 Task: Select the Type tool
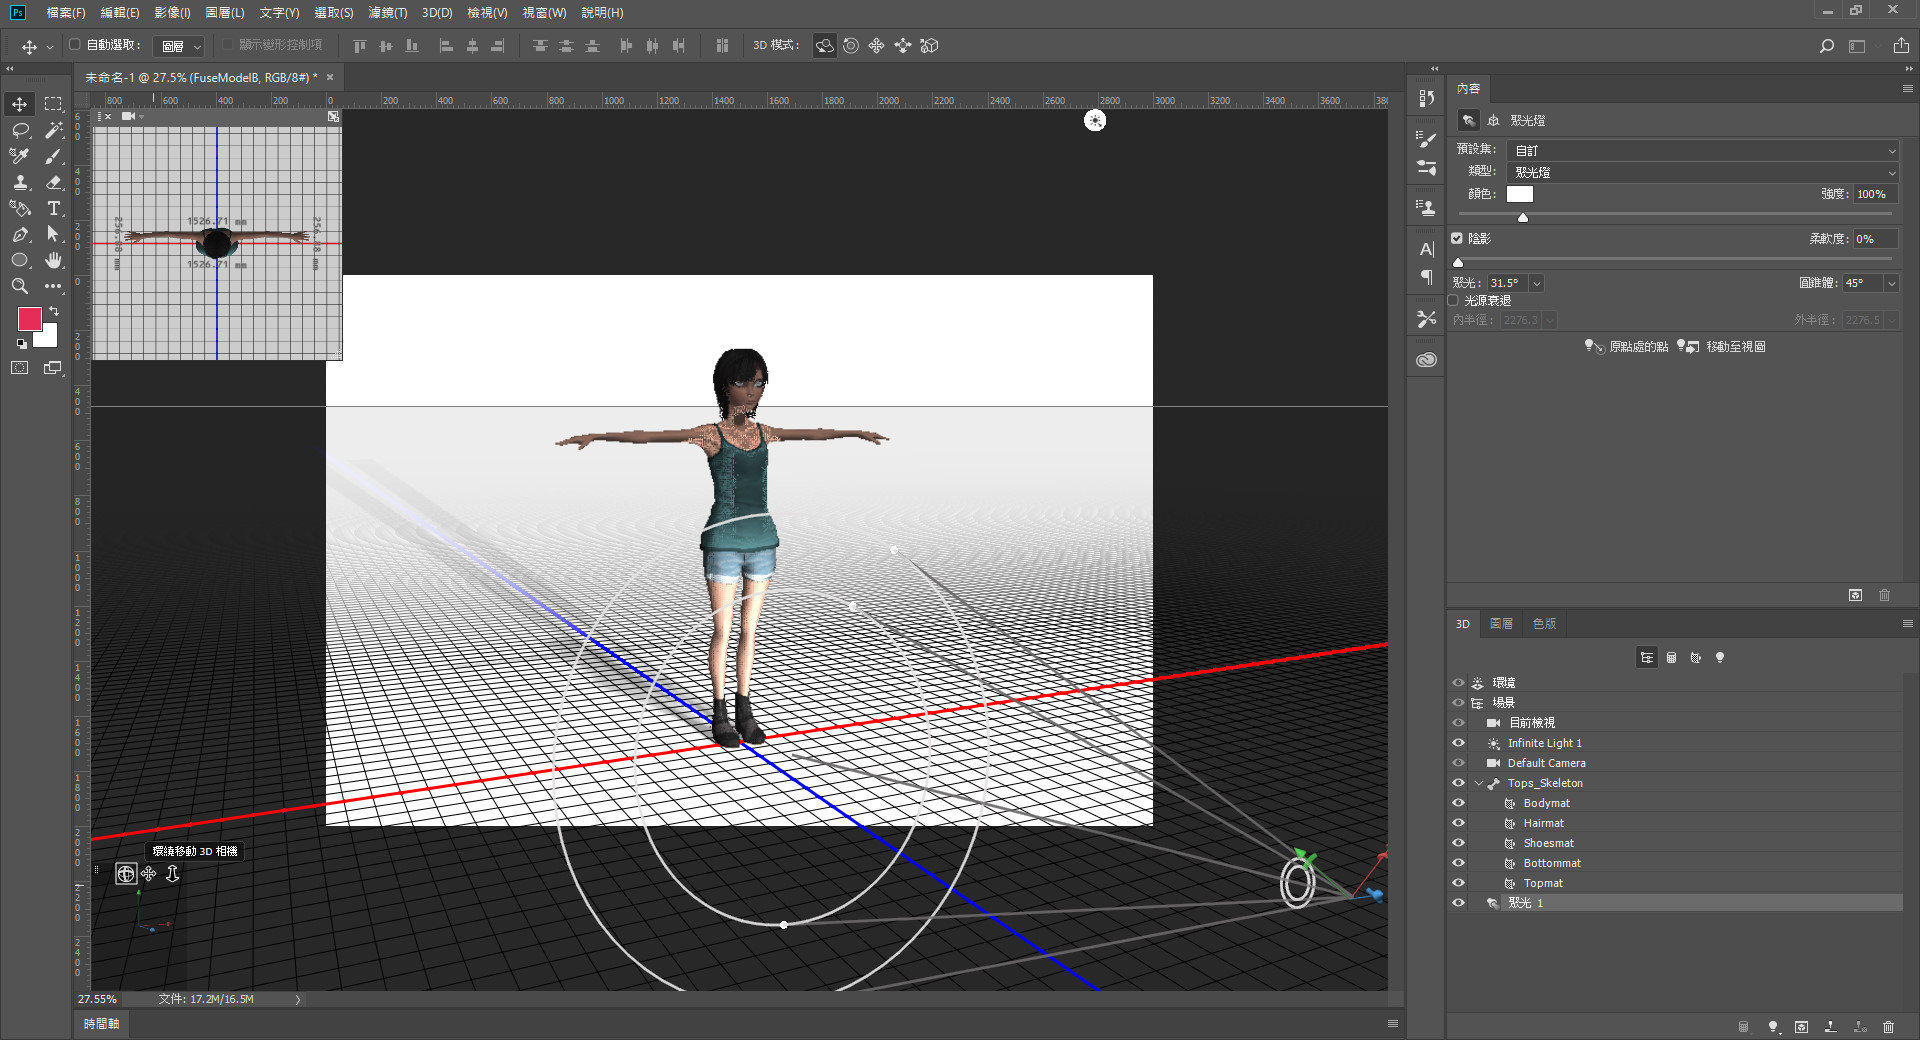54,209
